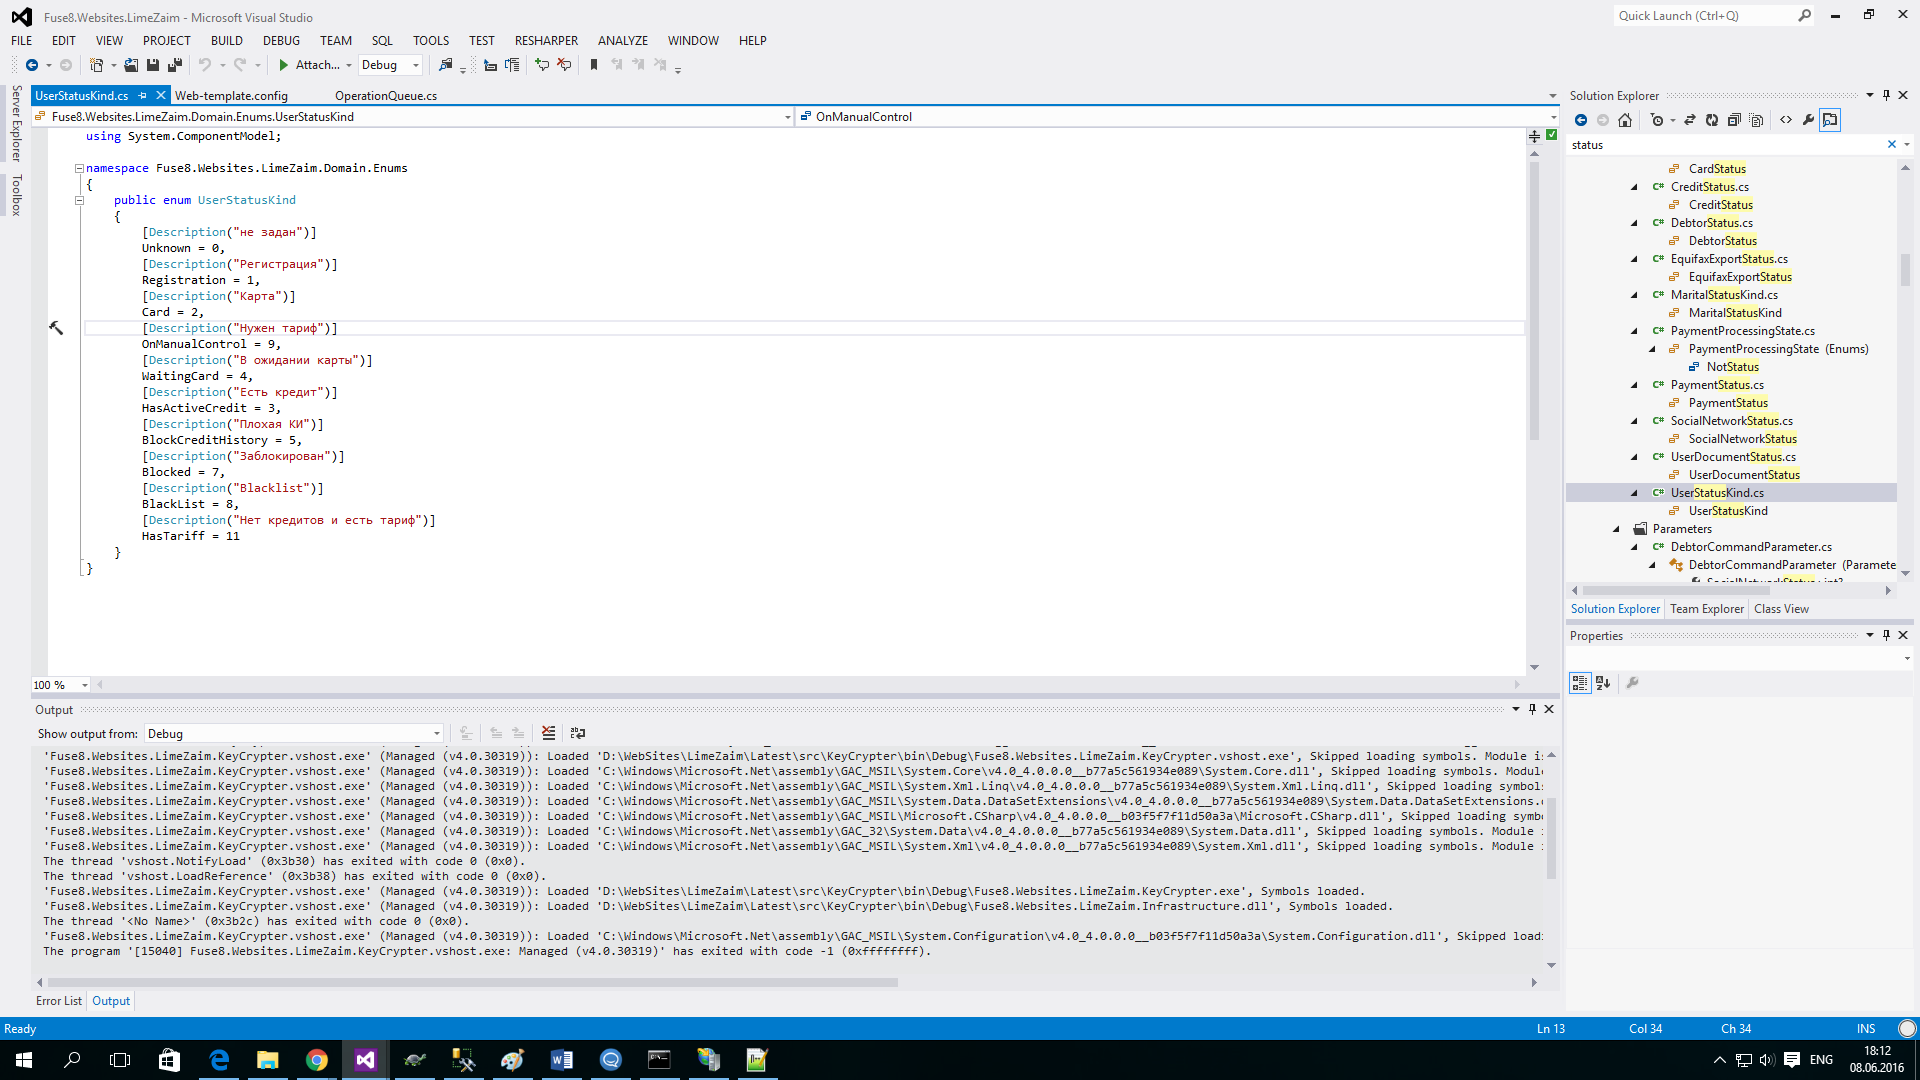
Task: Click Solution Explorer Home icon
Action: (1625, 120)
